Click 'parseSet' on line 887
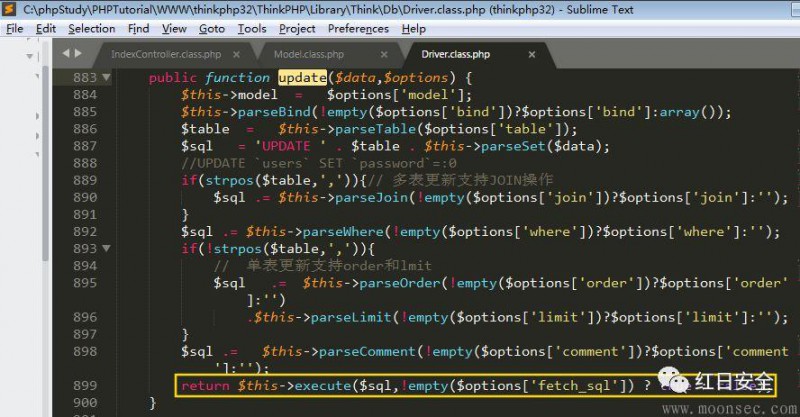Viewport: 800px width, 417px height. pos(513,146)
